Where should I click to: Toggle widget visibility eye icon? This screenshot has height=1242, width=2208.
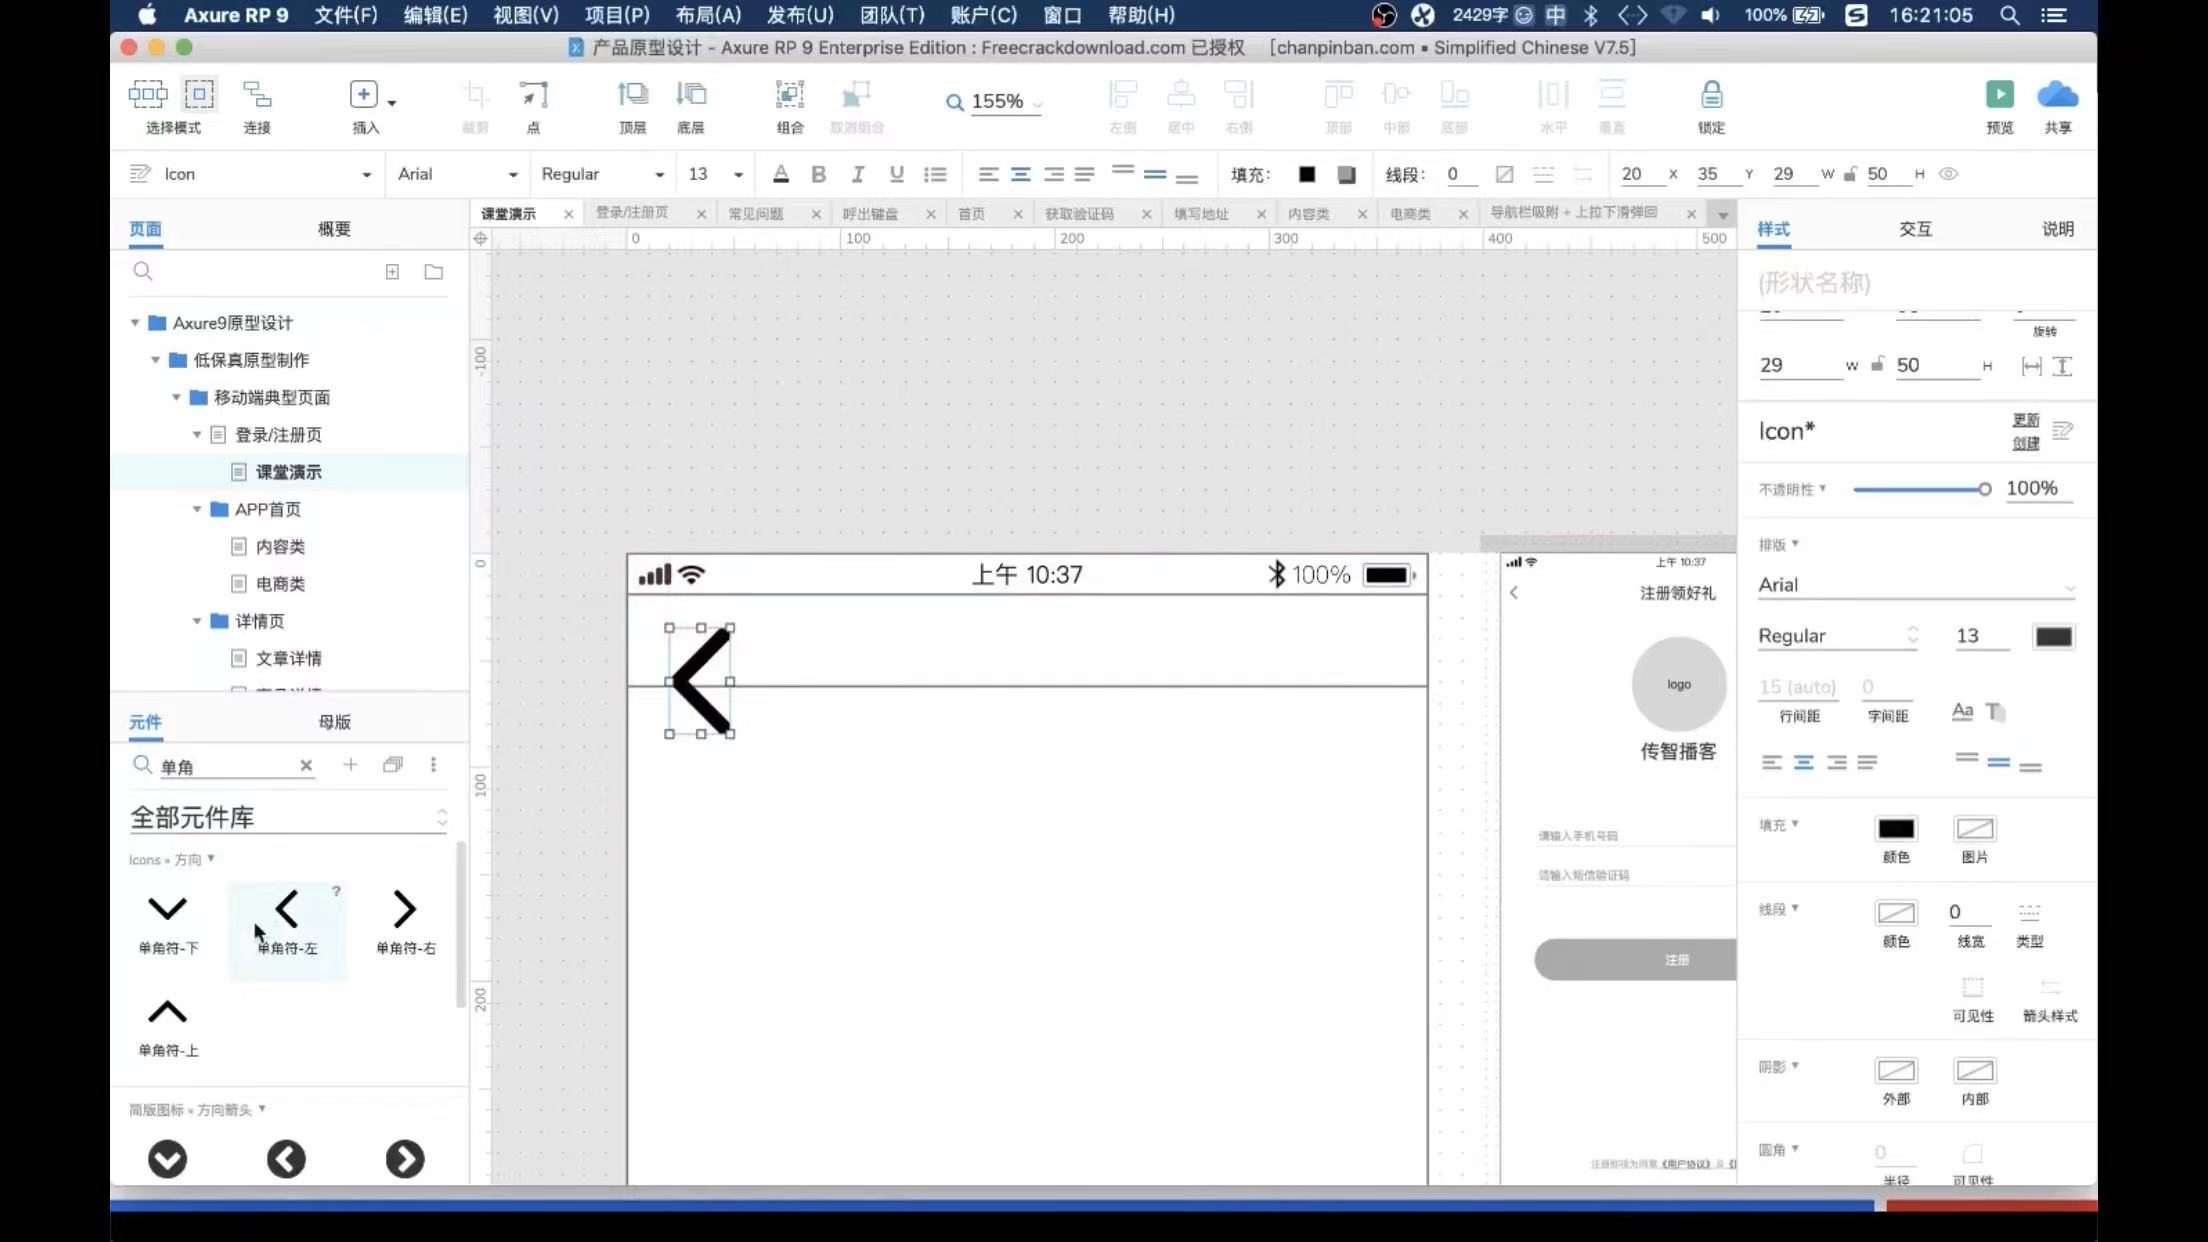click(x=1948, y=174)
